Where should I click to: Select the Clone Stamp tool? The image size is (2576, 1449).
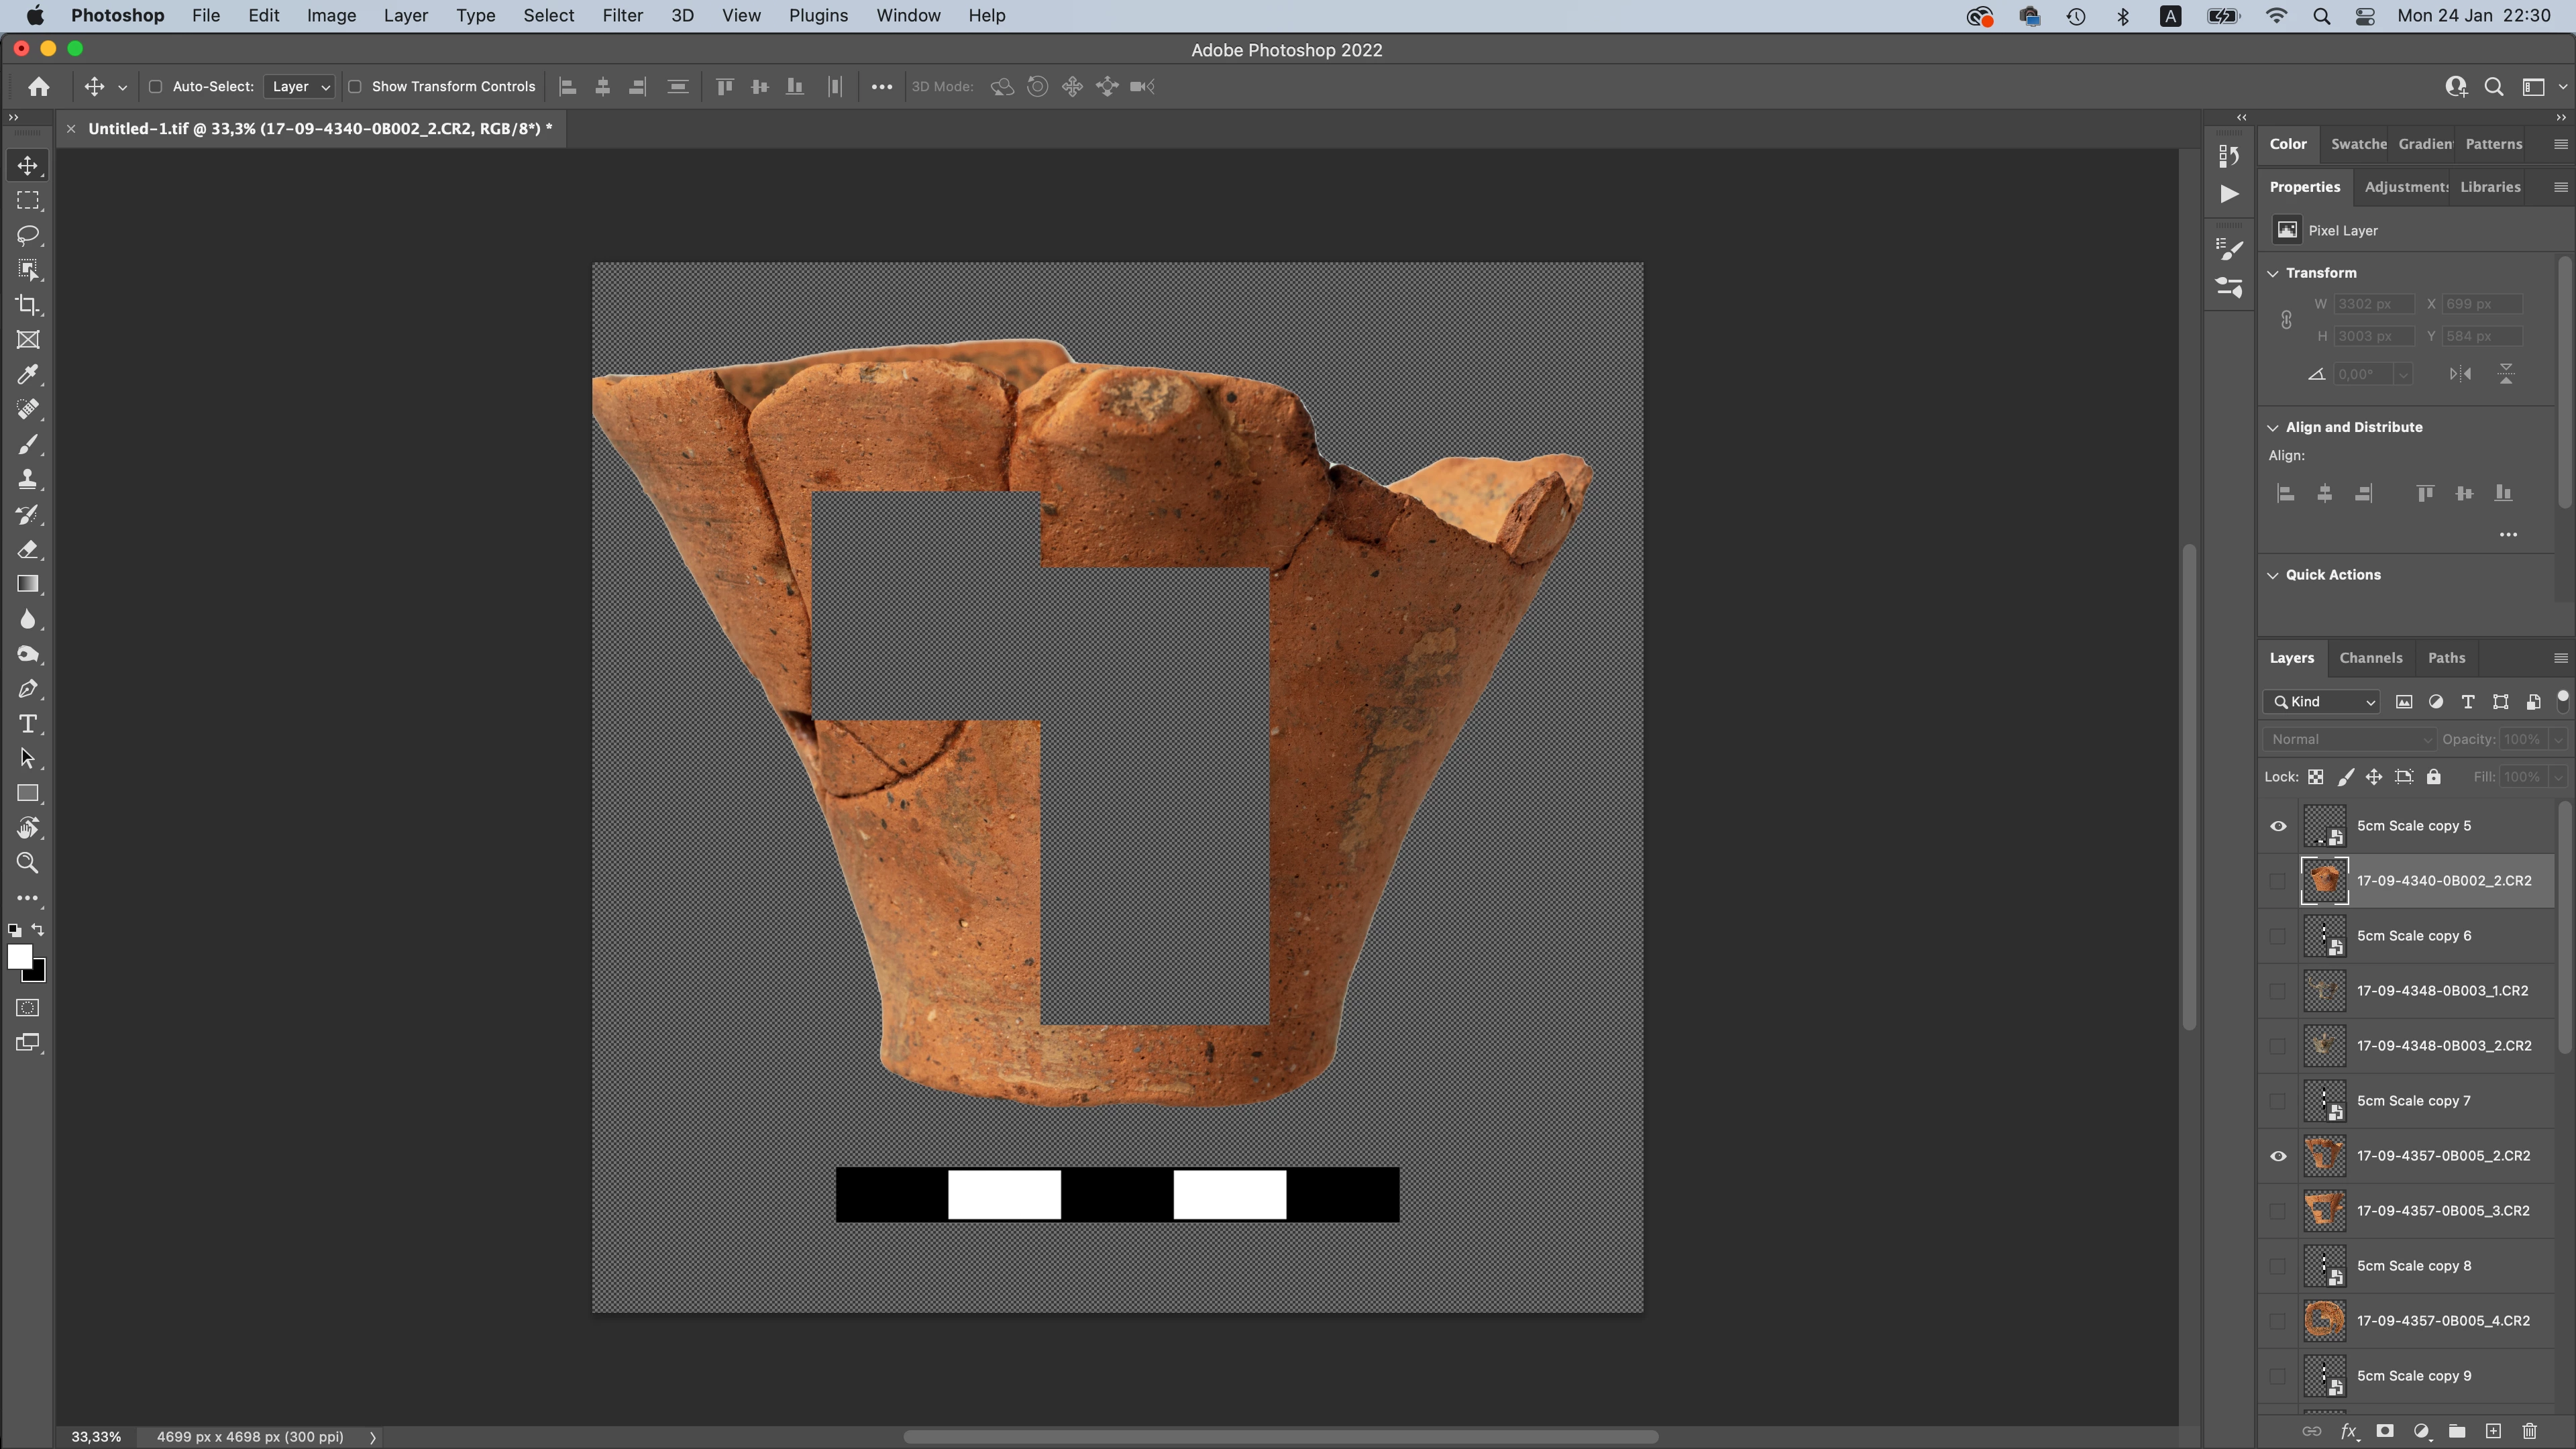click(28, 479)
